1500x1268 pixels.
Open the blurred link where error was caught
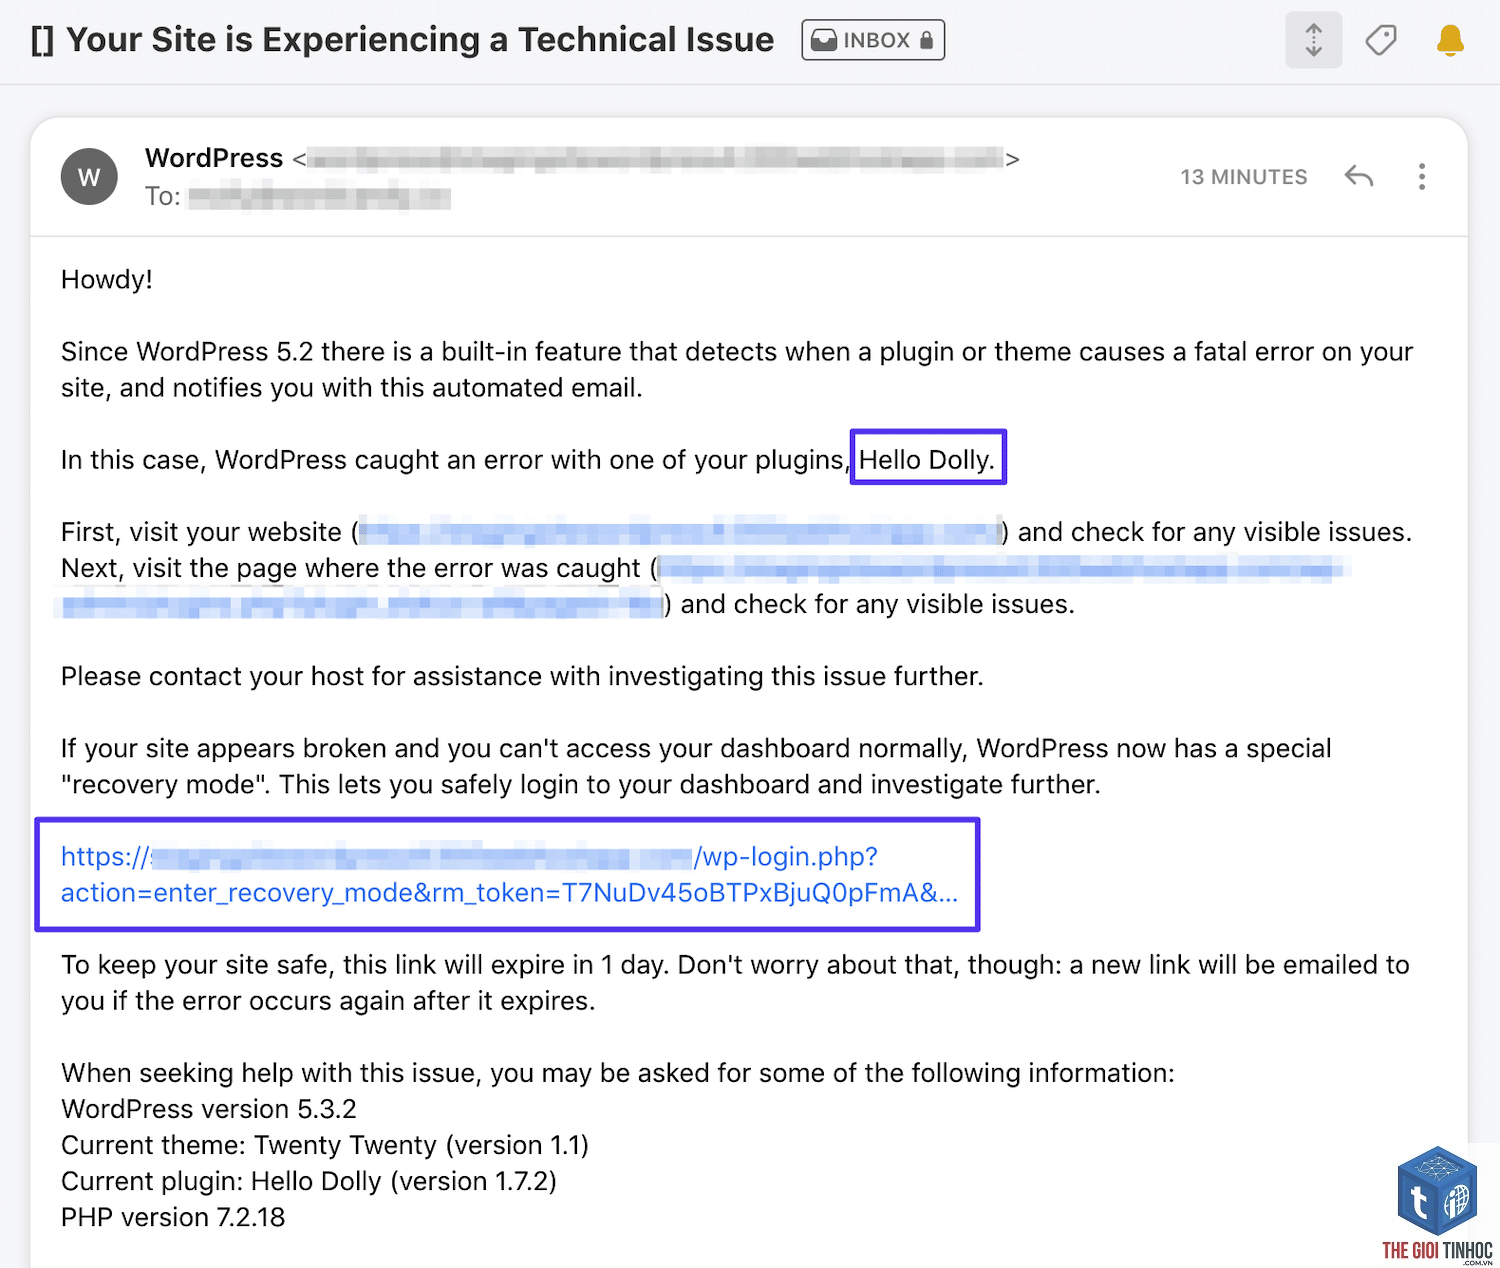click(x=700, y=587)
